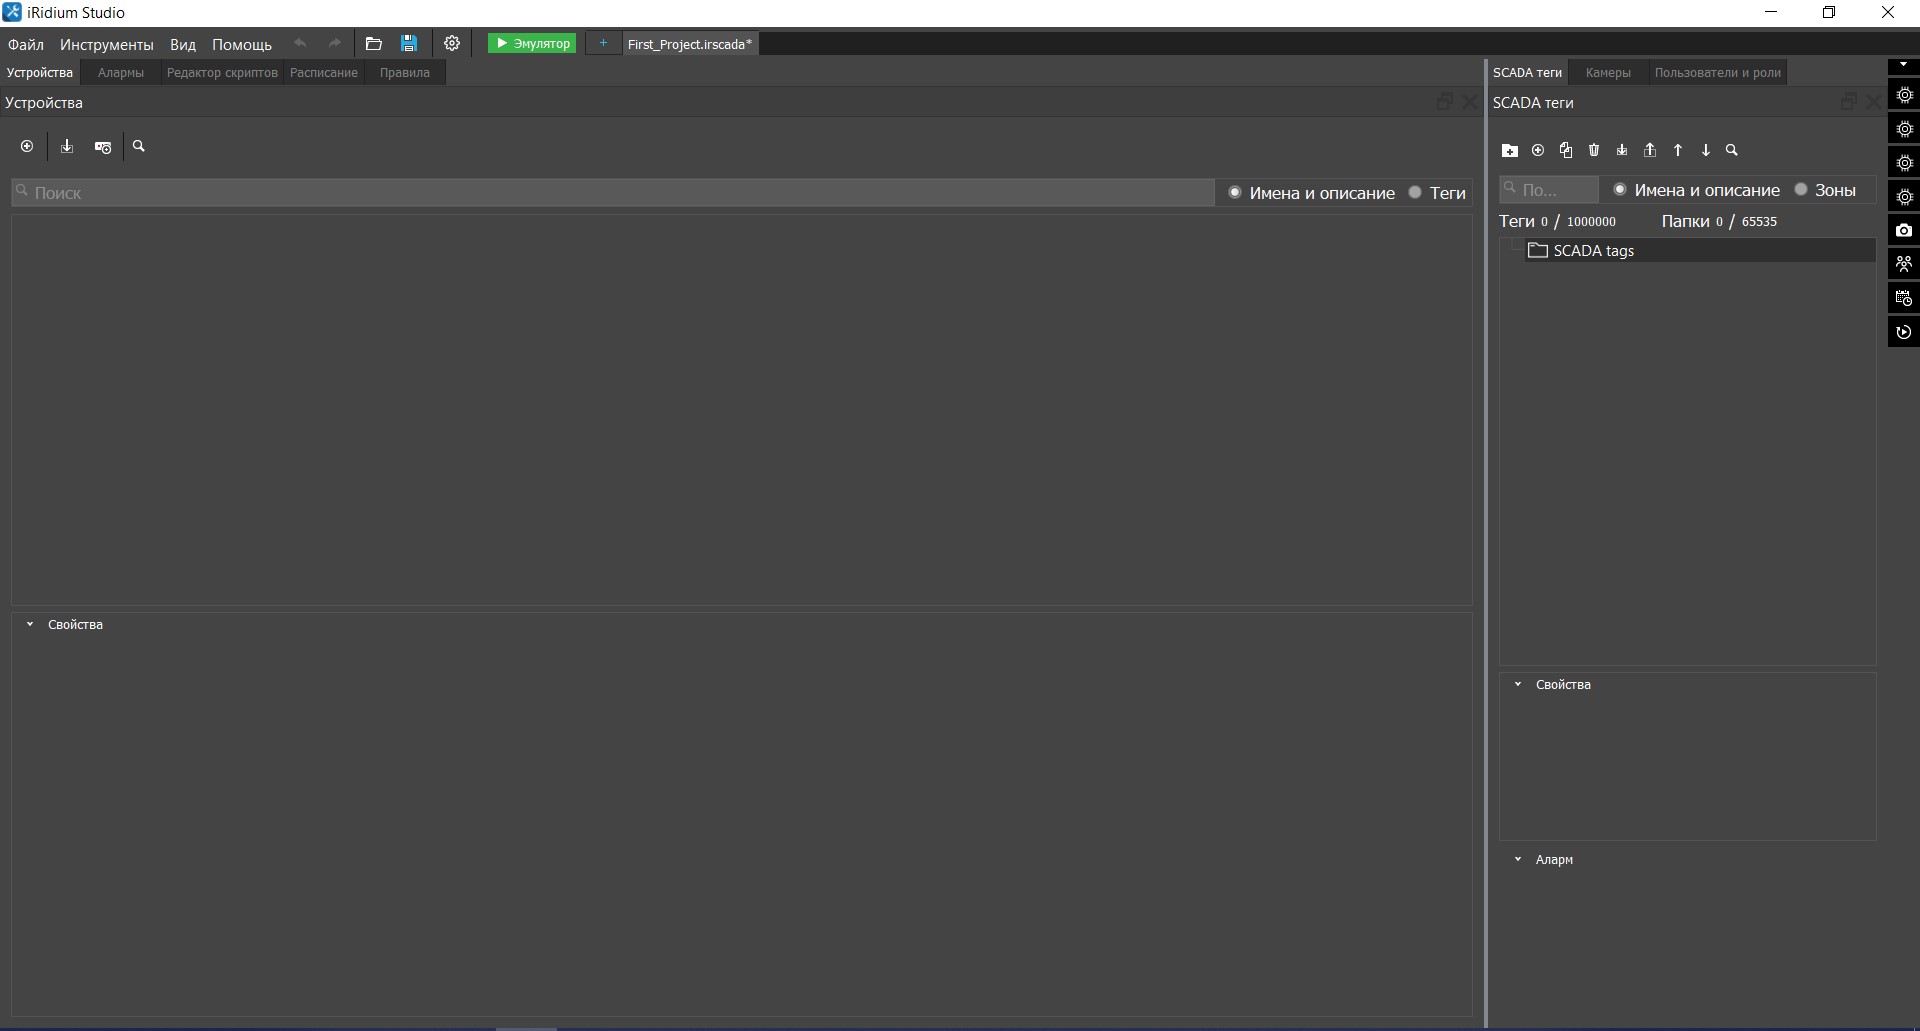Click the import device download icon in Устройства toolbar

(x=67, y=147)
